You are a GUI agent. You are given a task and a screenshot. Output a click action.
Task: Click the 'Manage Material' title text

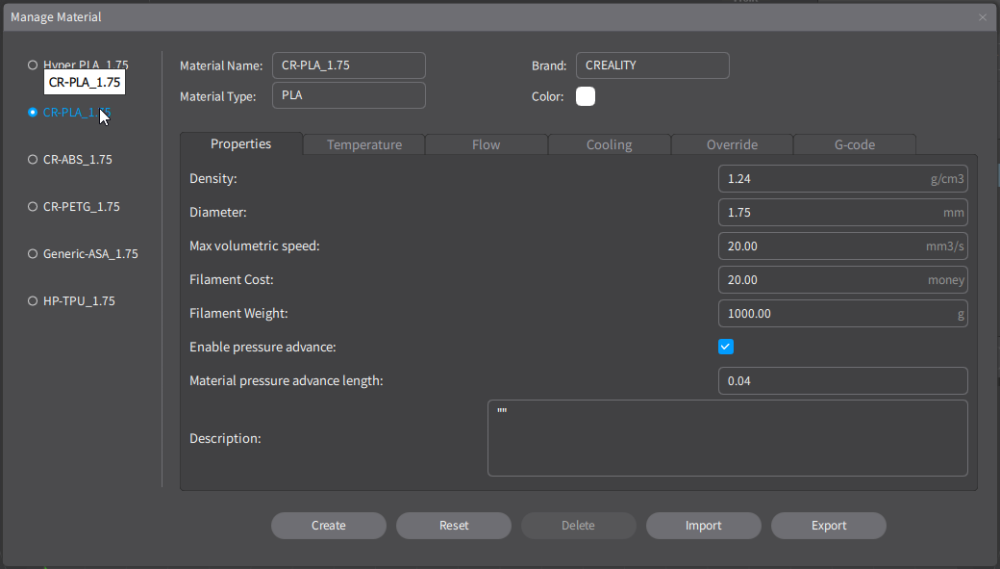(56, 17)
